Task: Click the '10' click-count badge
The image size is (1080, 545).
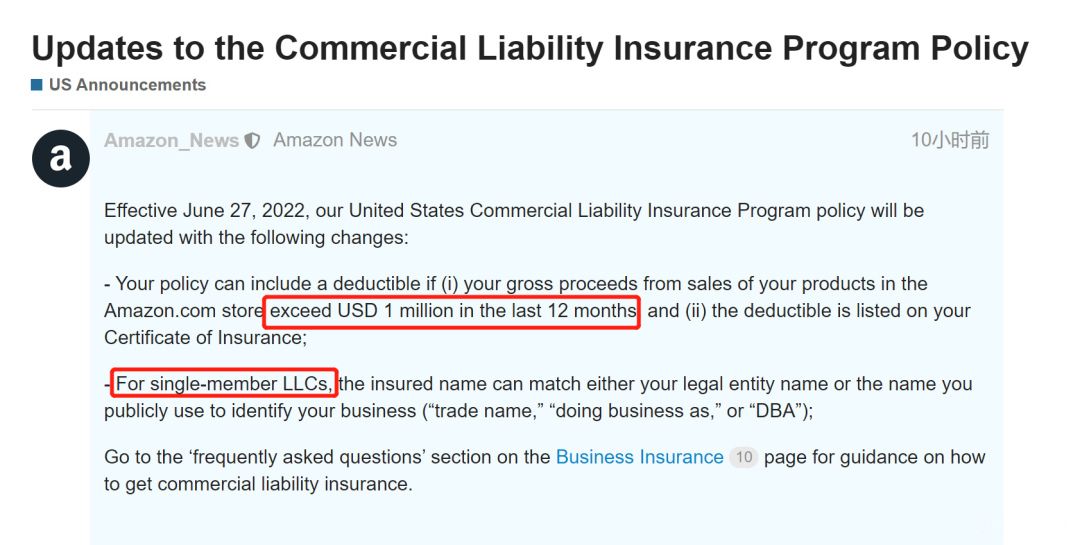Action: [744, 457]
